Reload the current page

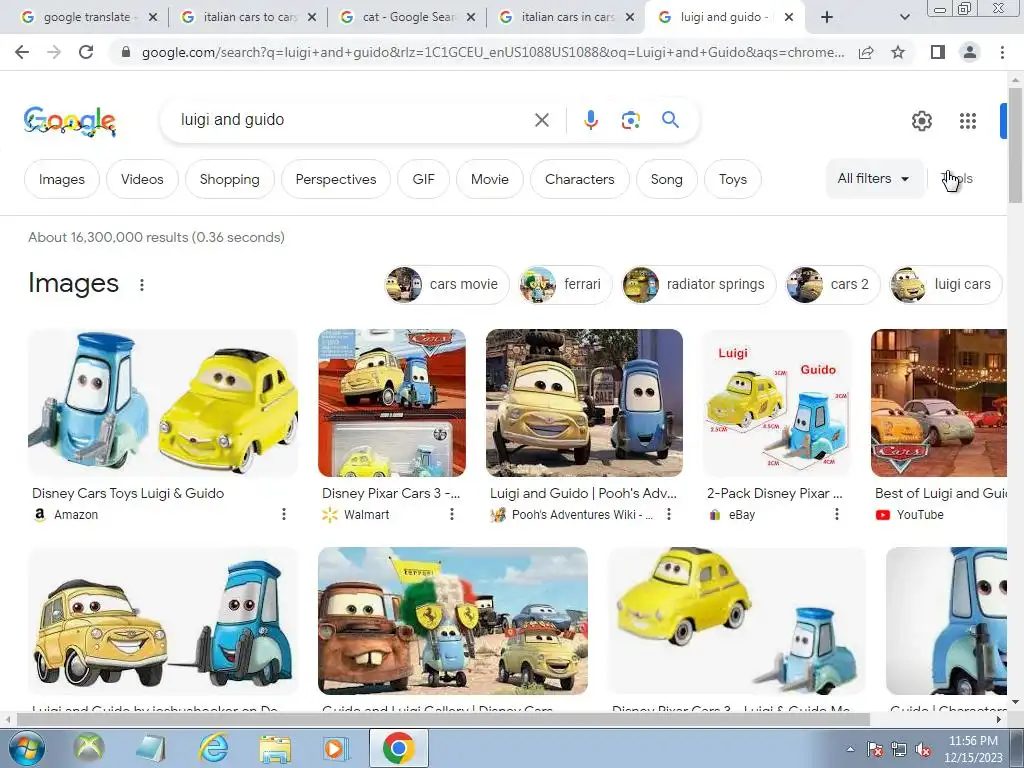click(86, 52)
